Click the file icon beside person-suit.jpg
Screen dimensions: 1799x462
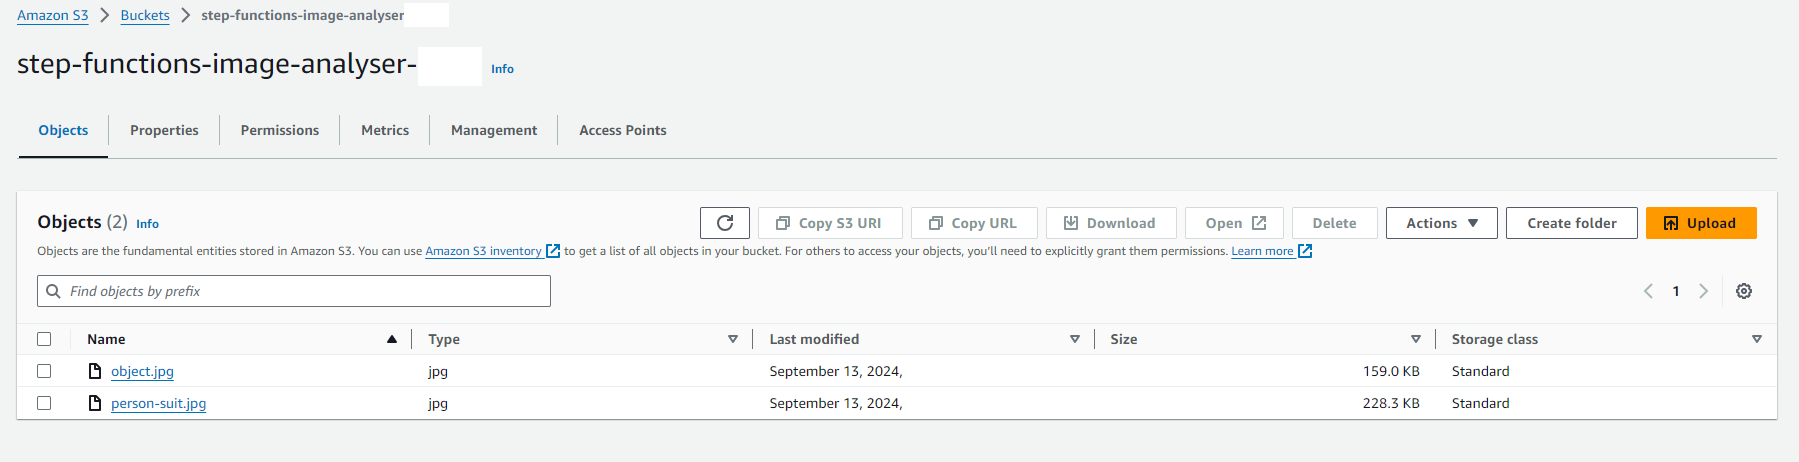(95, 403)
